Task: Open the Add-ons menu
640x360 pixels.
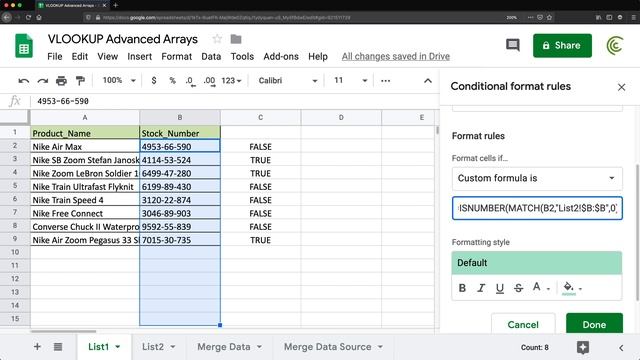Action: (281, 56)
